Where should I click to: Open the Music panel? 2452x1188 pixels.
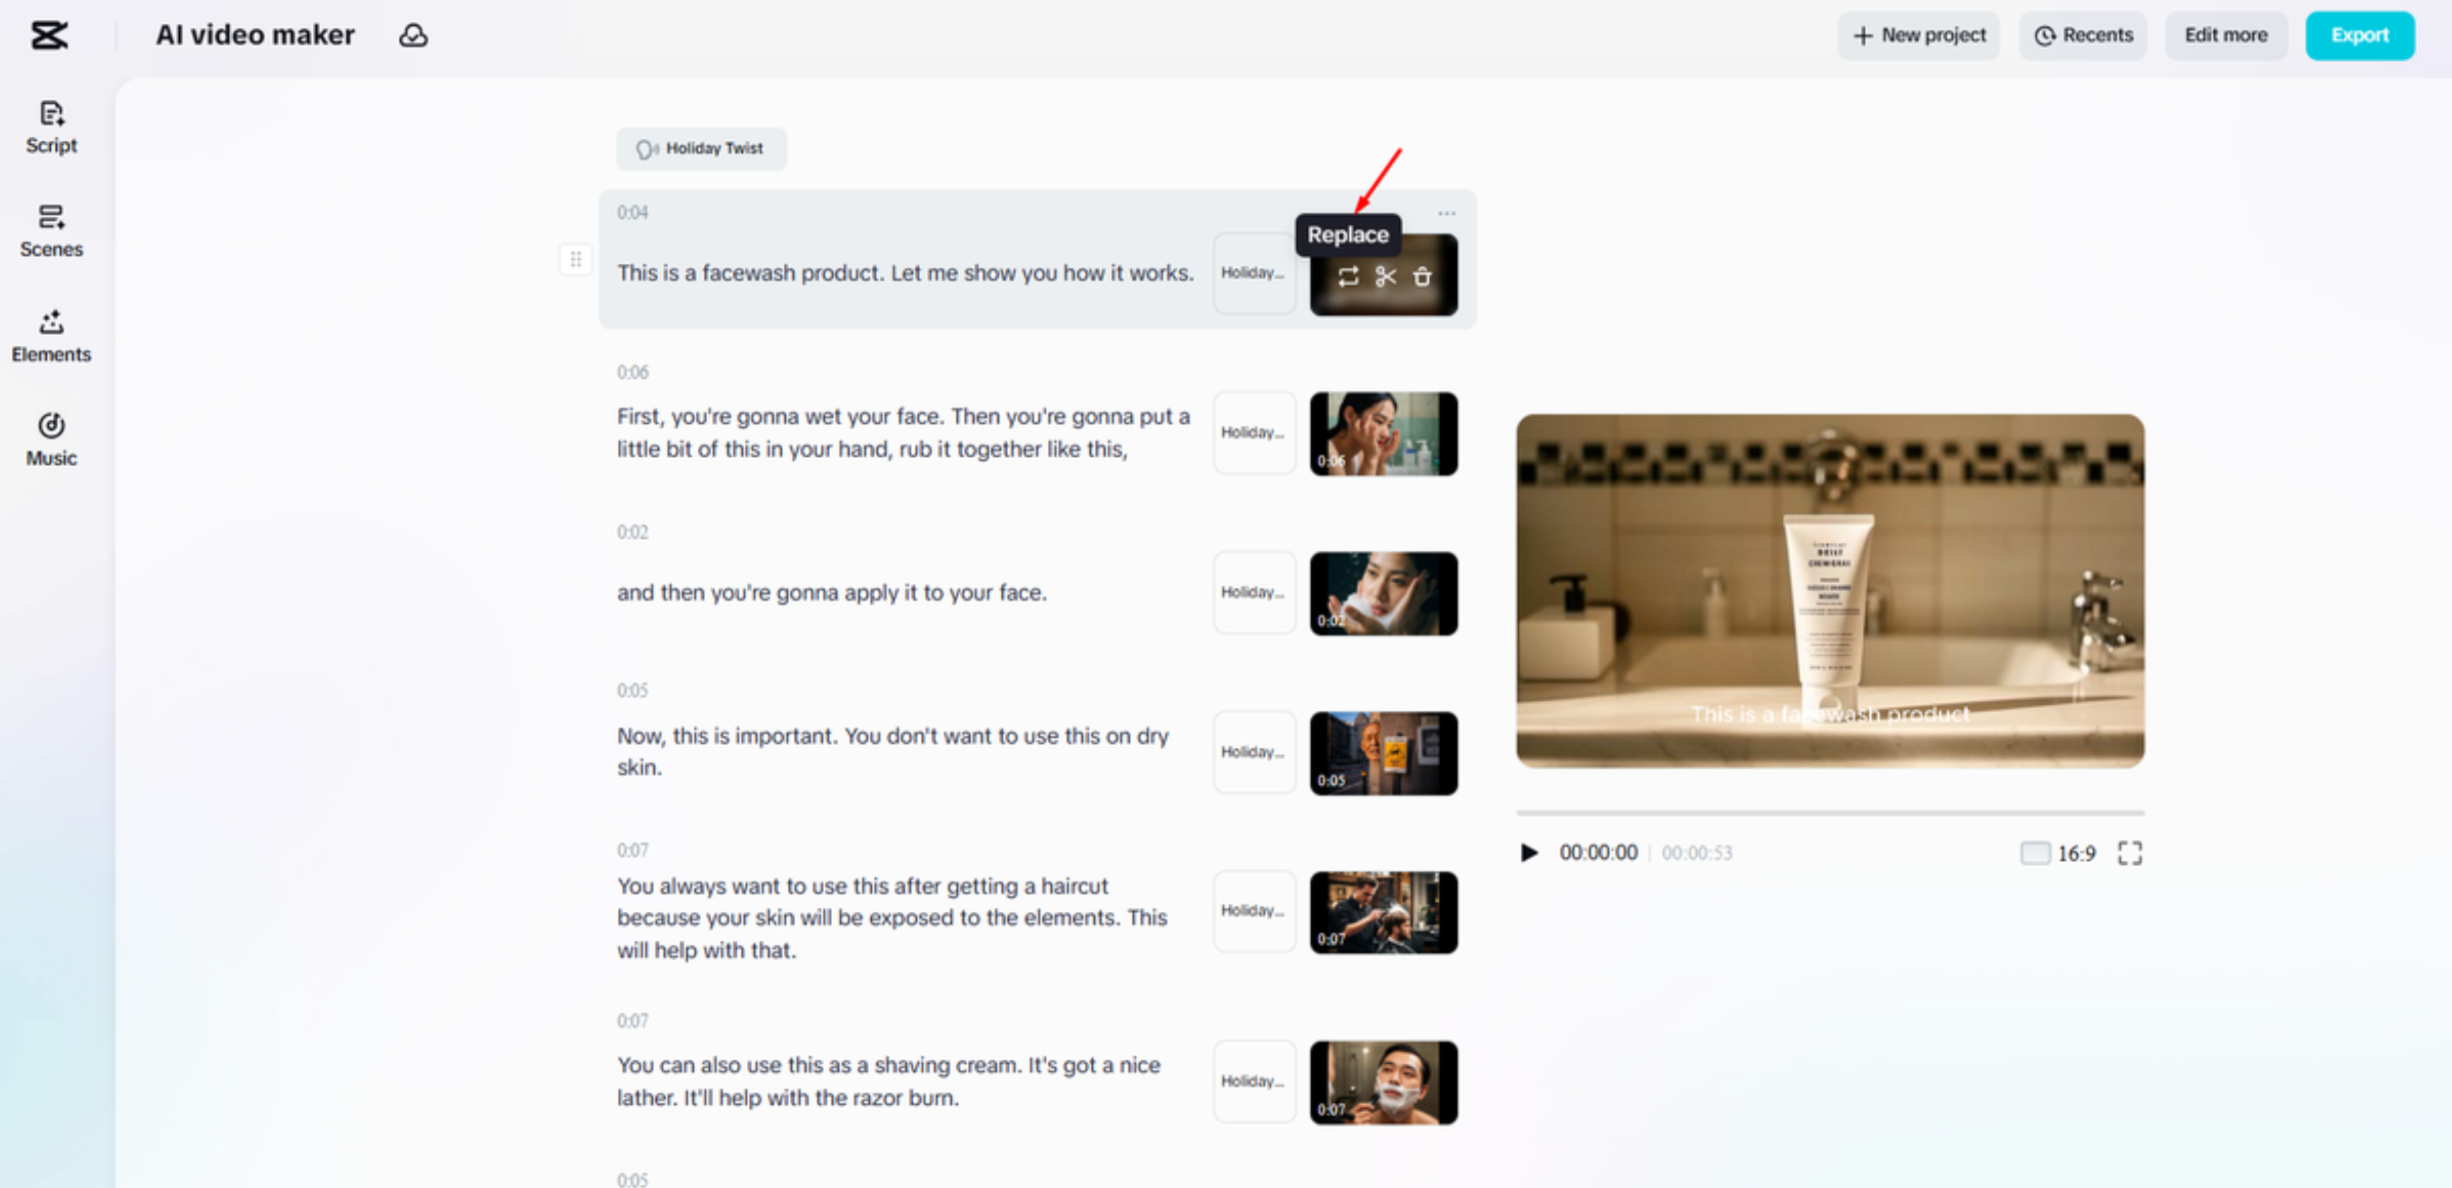[51, 439]
